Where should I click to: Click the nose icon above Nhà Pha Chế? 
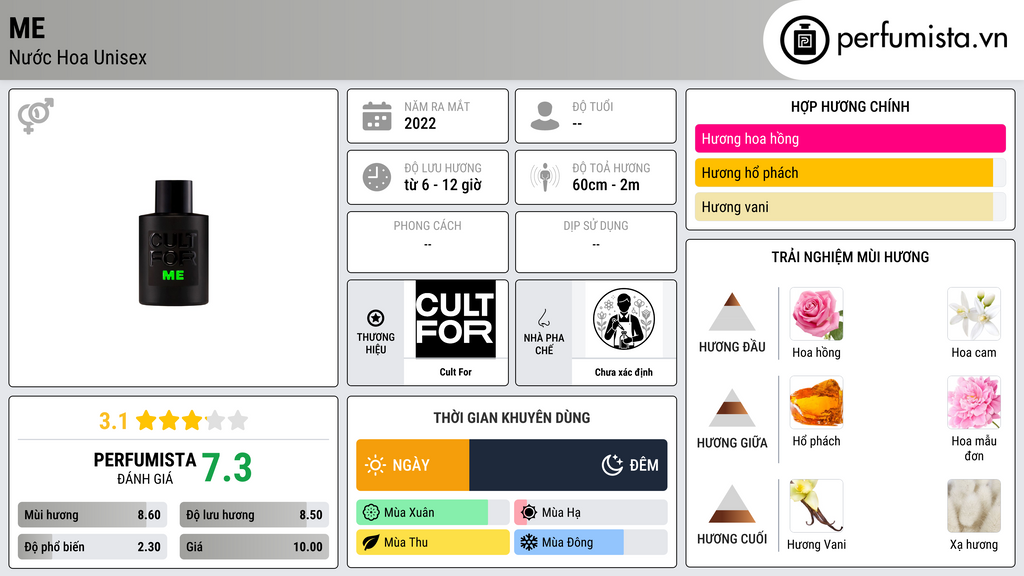pyautogui.click(x=543, y=318)
